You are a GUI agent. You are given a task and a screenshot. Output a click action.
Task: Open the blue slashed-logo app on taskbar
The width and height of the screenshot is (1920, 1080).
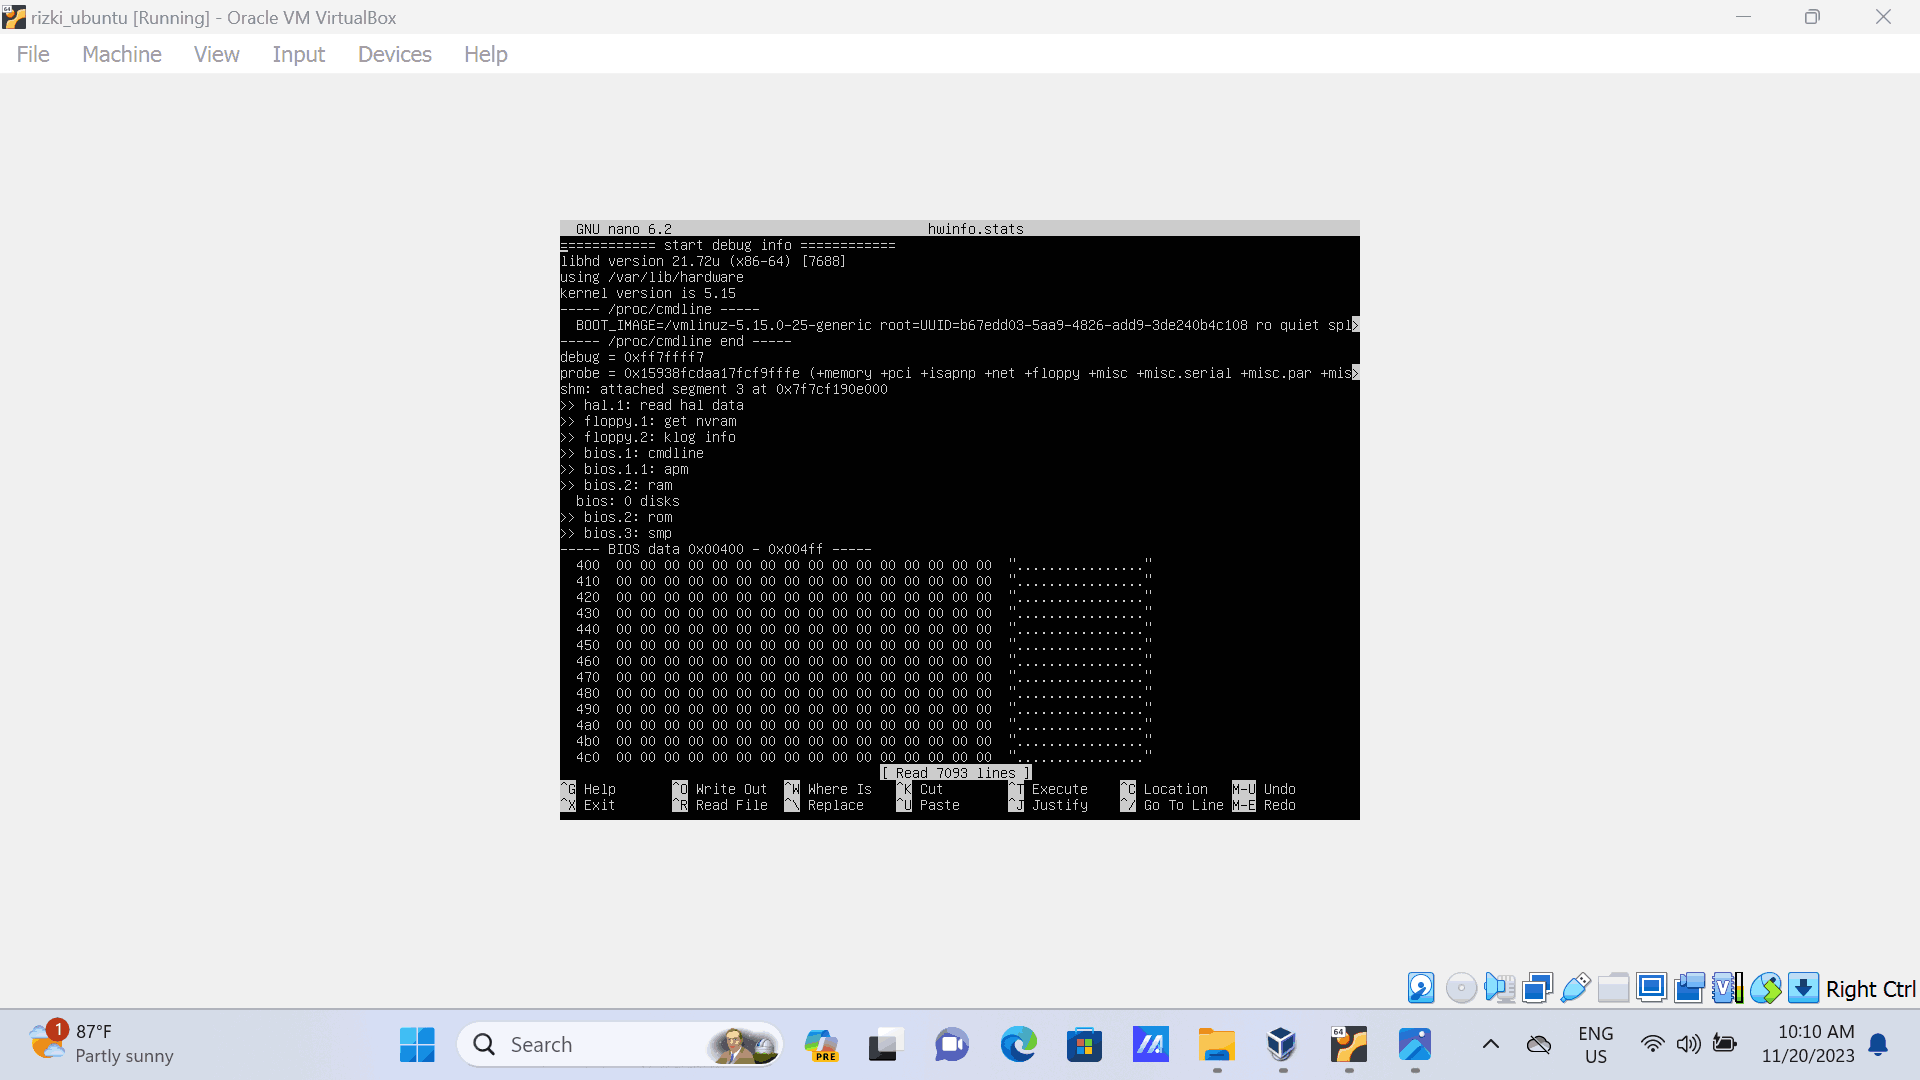pos(1150,1045)
